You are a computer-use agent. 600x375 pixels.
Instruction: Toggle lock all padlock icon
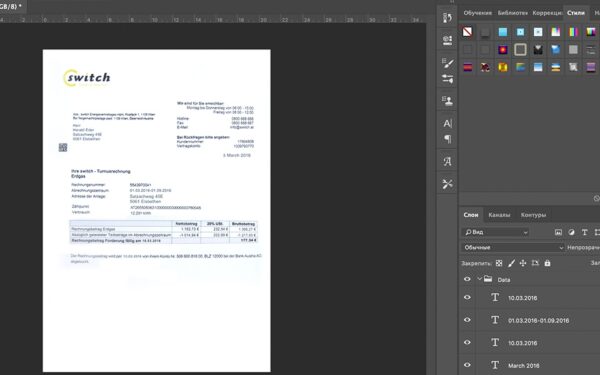click(x=548, y=263)
